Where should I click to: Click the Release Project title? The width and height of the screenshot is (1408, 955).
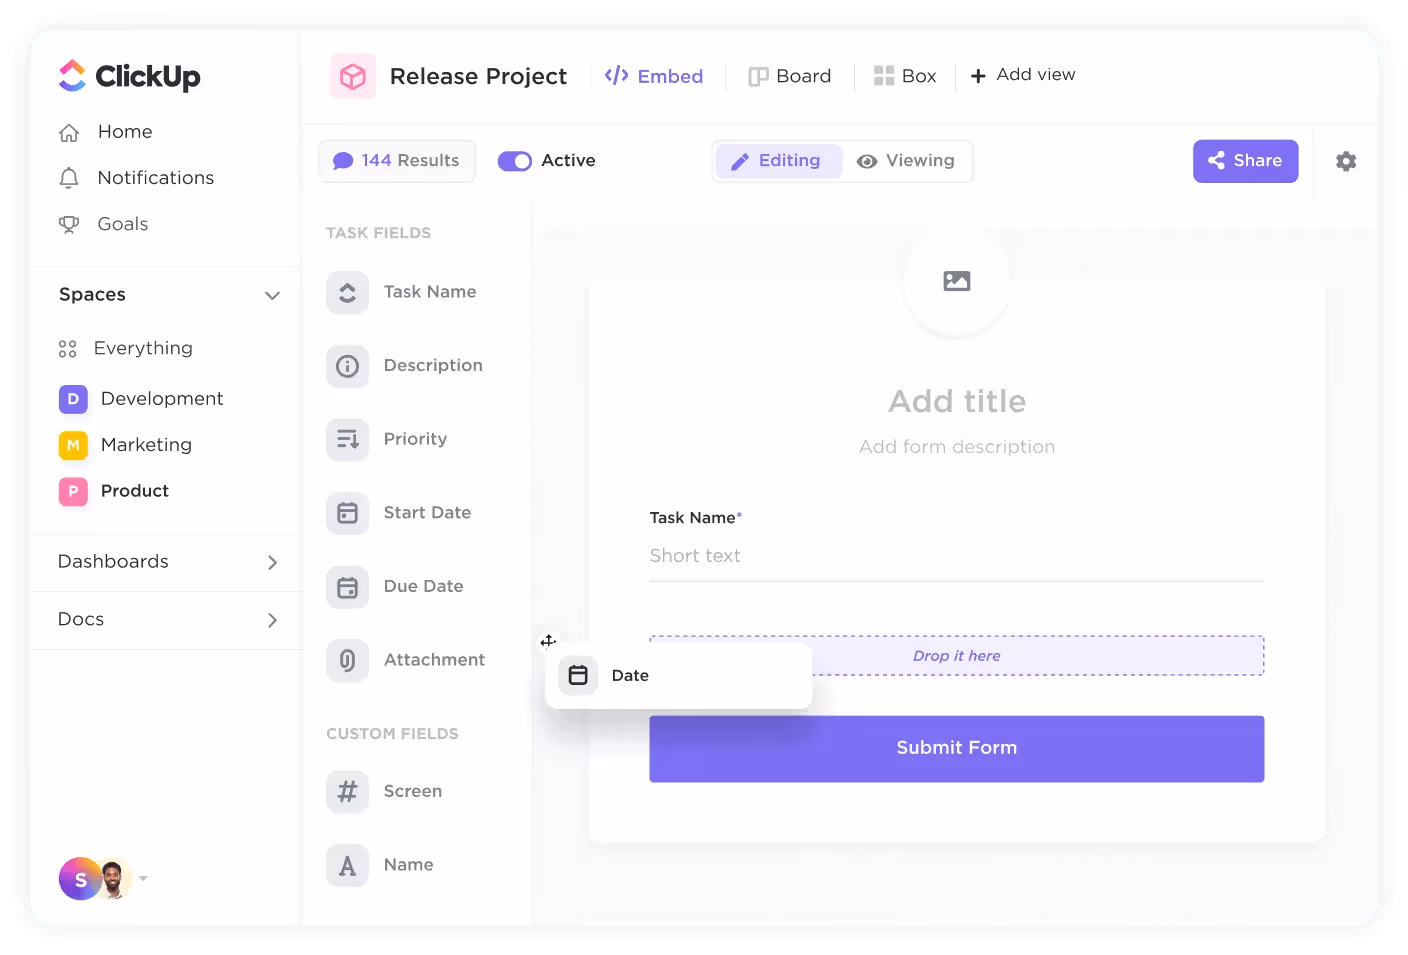click(x=478, y=76)
